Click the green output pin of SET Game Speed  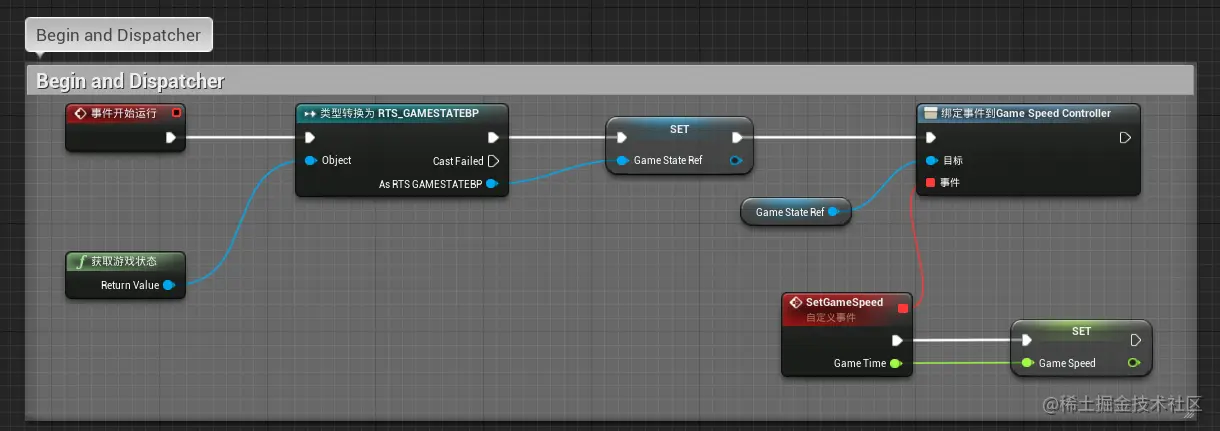1133,363
